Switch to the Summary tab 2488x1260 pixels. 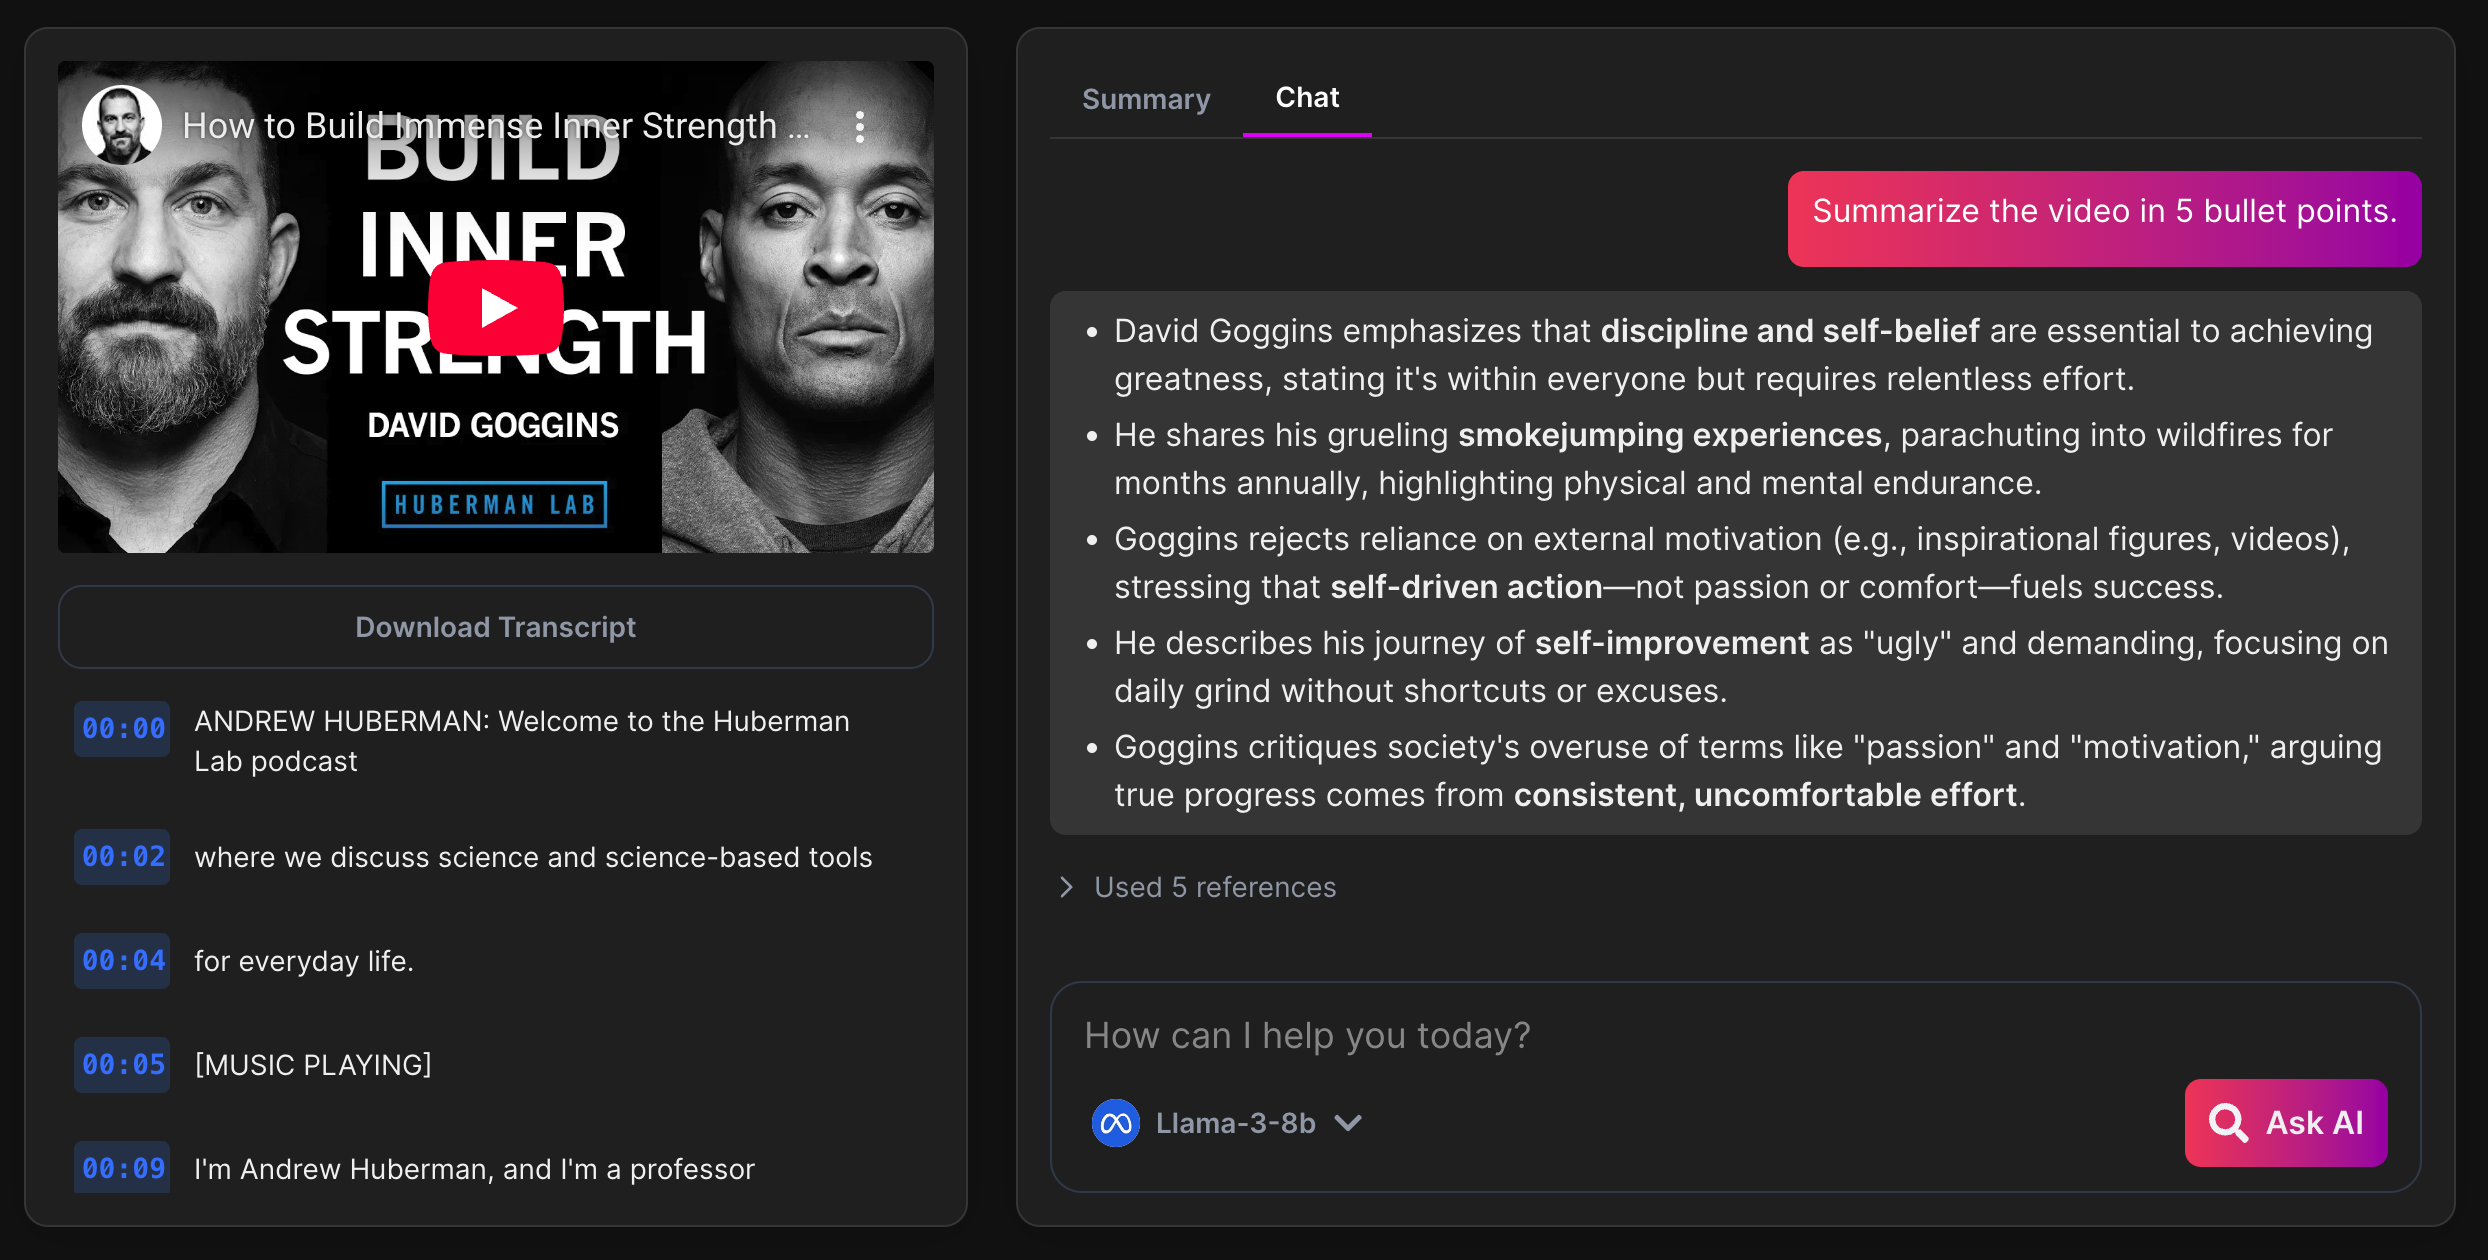pyautogui.click(x=1146, y=99)
